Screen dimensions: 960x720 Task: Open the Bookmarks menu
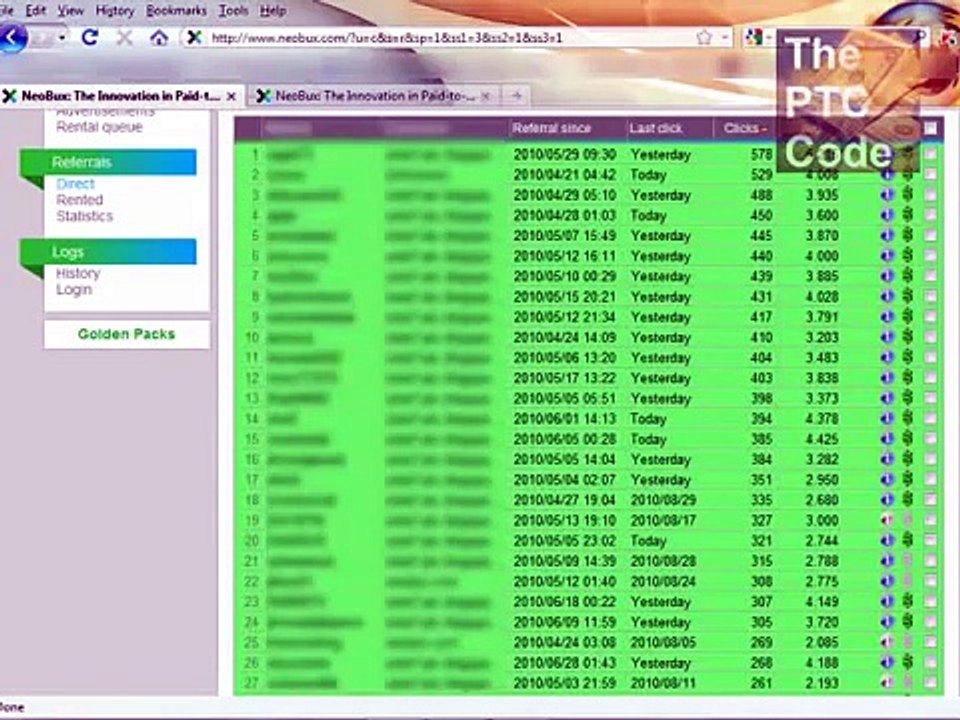(x=176, y=10)
